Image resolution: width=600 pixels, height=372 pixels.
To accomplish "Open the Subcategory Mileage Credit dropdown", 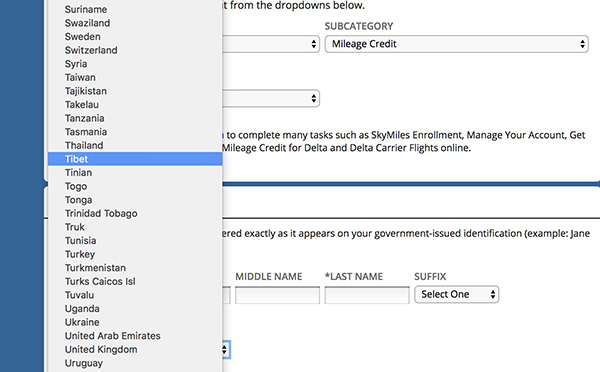I will click(457, 44).
